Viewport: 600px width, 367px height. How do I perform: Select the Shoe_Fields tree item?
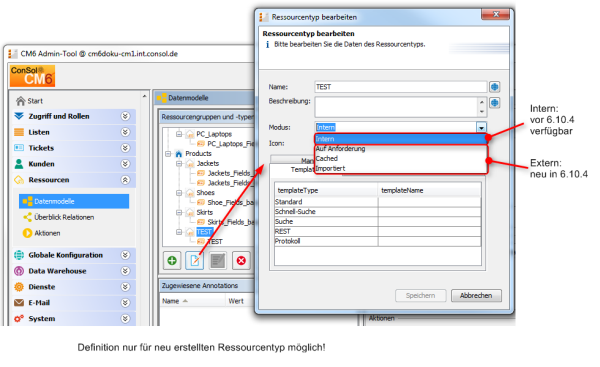pos(230,202)
